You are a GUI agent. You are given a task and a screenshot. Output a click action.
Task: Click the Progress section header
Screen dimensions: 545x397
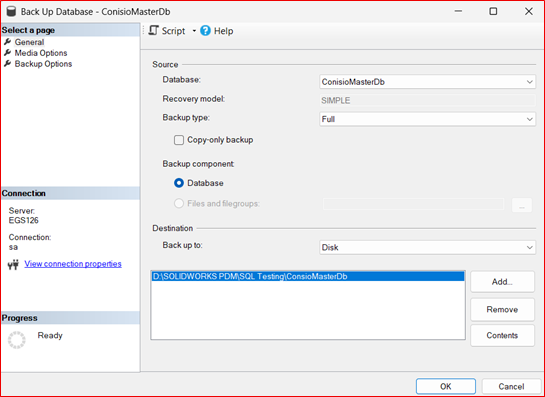pos(71,318)
